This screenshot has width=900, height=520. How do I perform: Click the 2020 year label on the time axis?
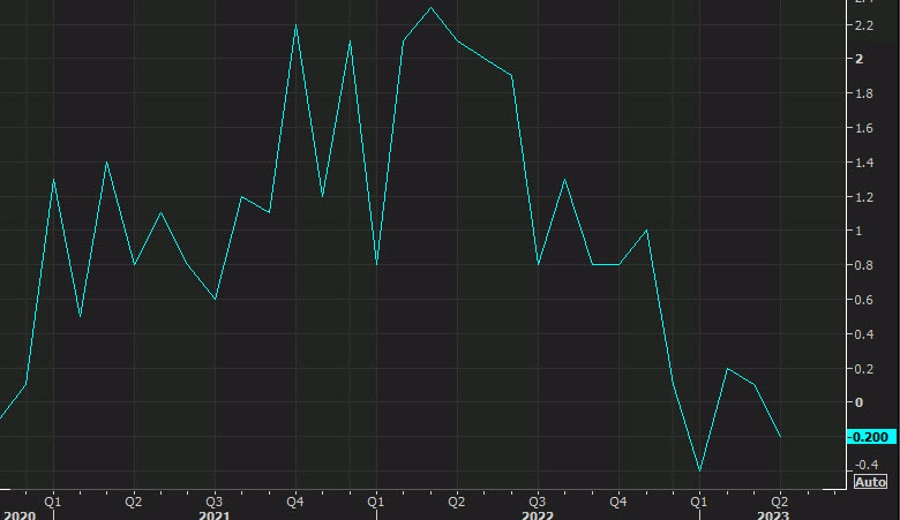pos(19,514)
